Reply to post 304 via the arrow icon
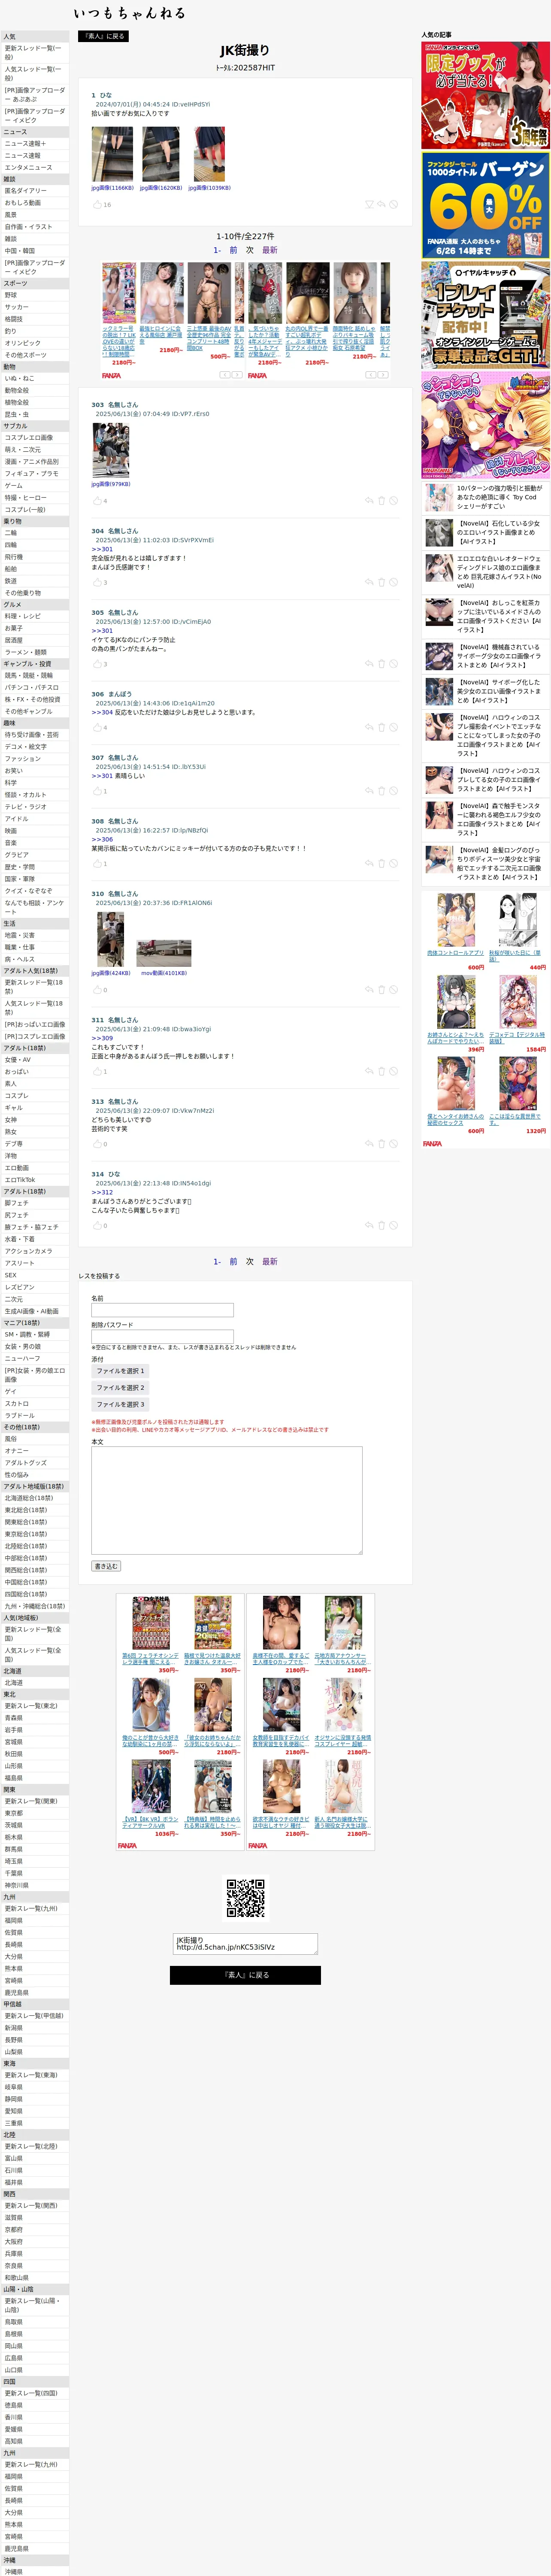This screenshot has width=551, height=2576. coord(369,582)
